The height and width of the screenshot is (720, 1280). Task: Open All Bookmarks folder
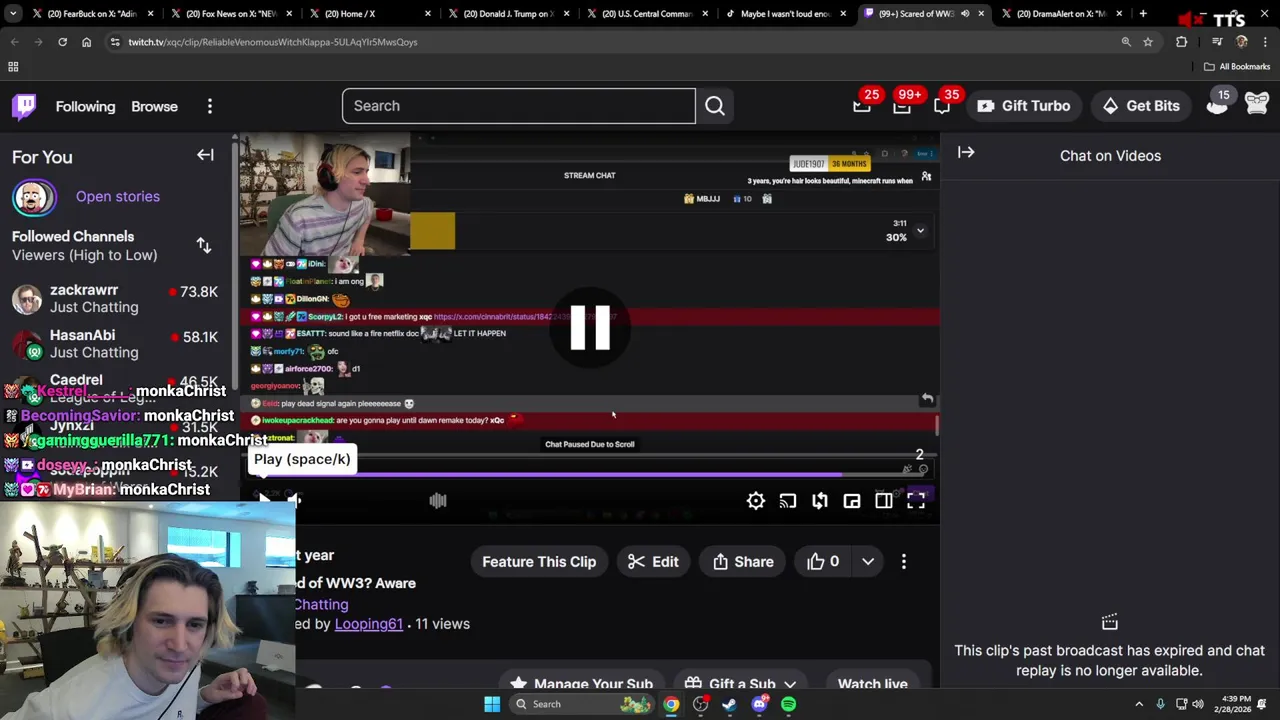pos(1237,67)
